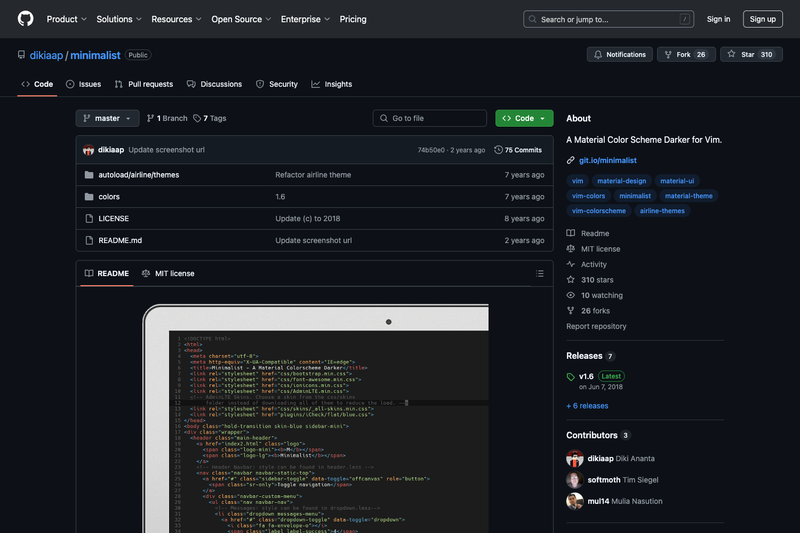
Task: Open the minimalist repository link
Action: pos(95,55)
